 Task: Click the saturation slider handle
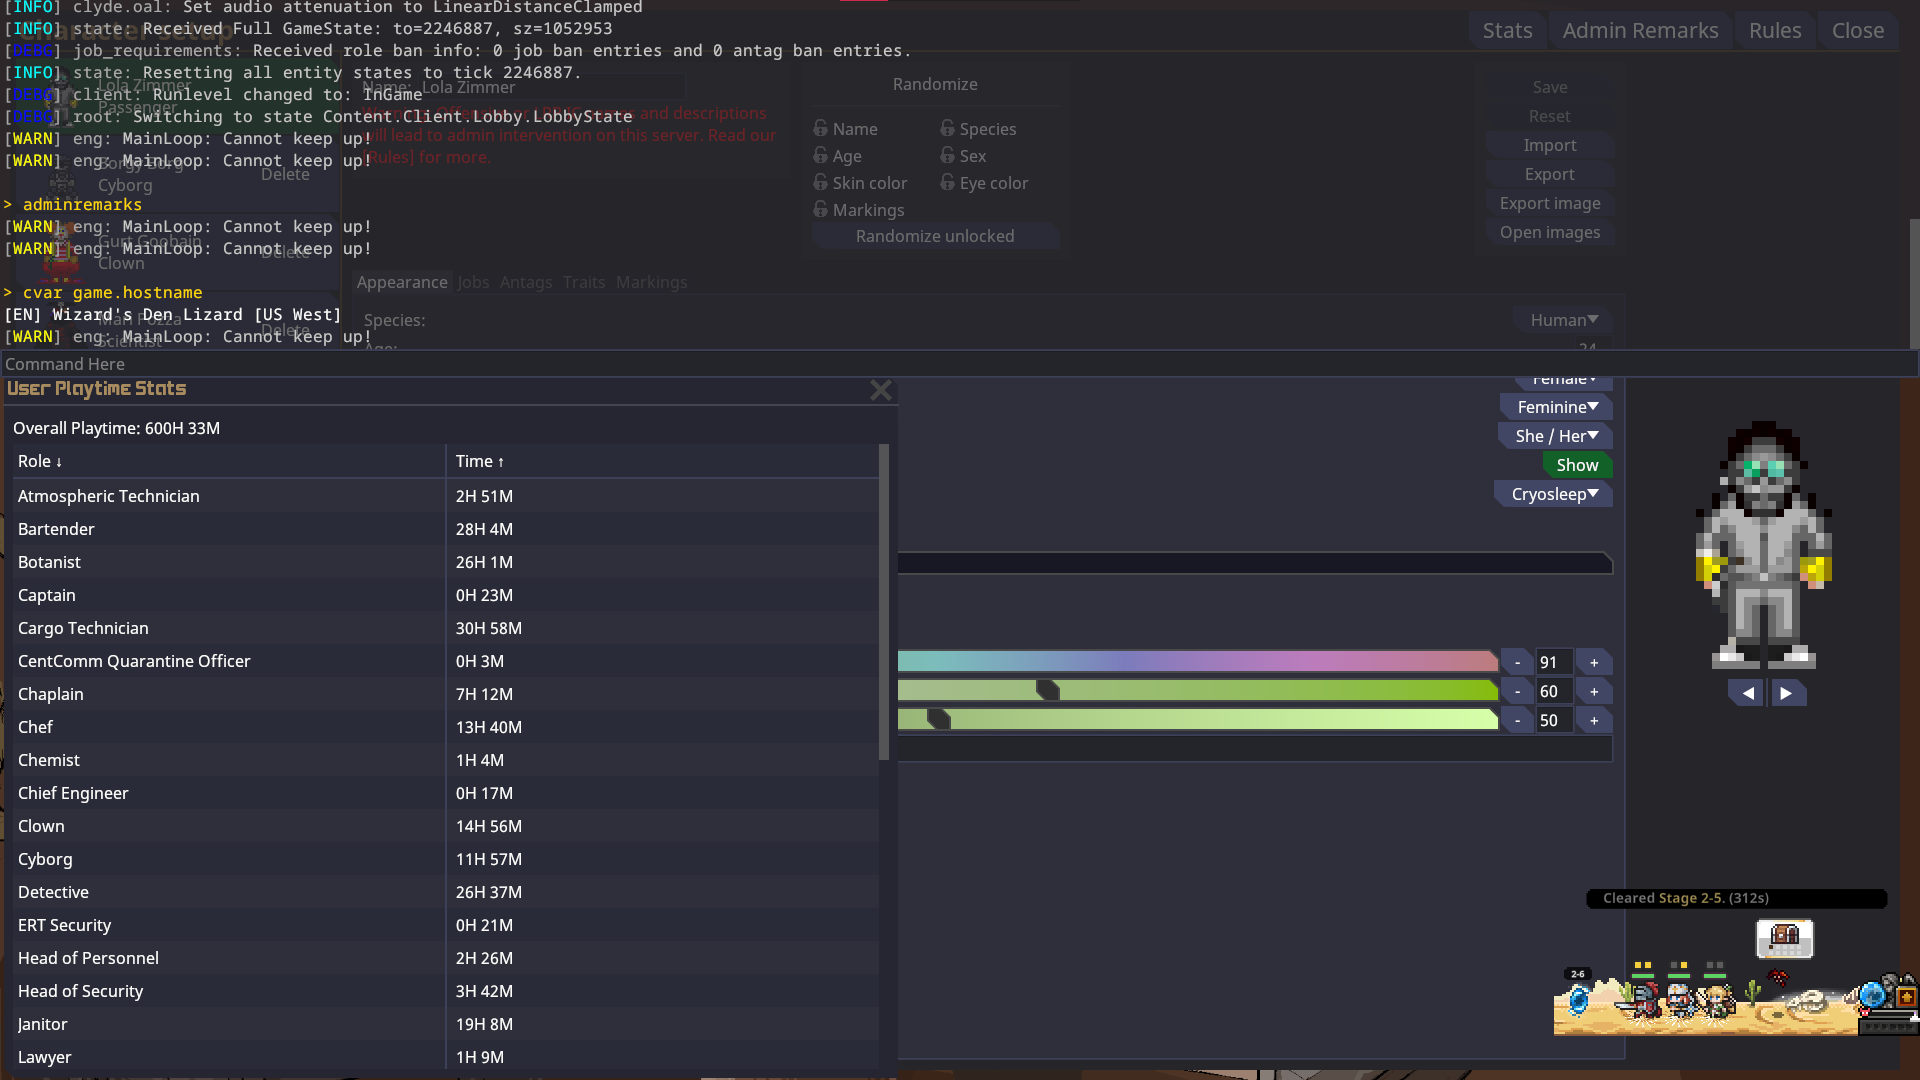click(x=1047, y=691)
